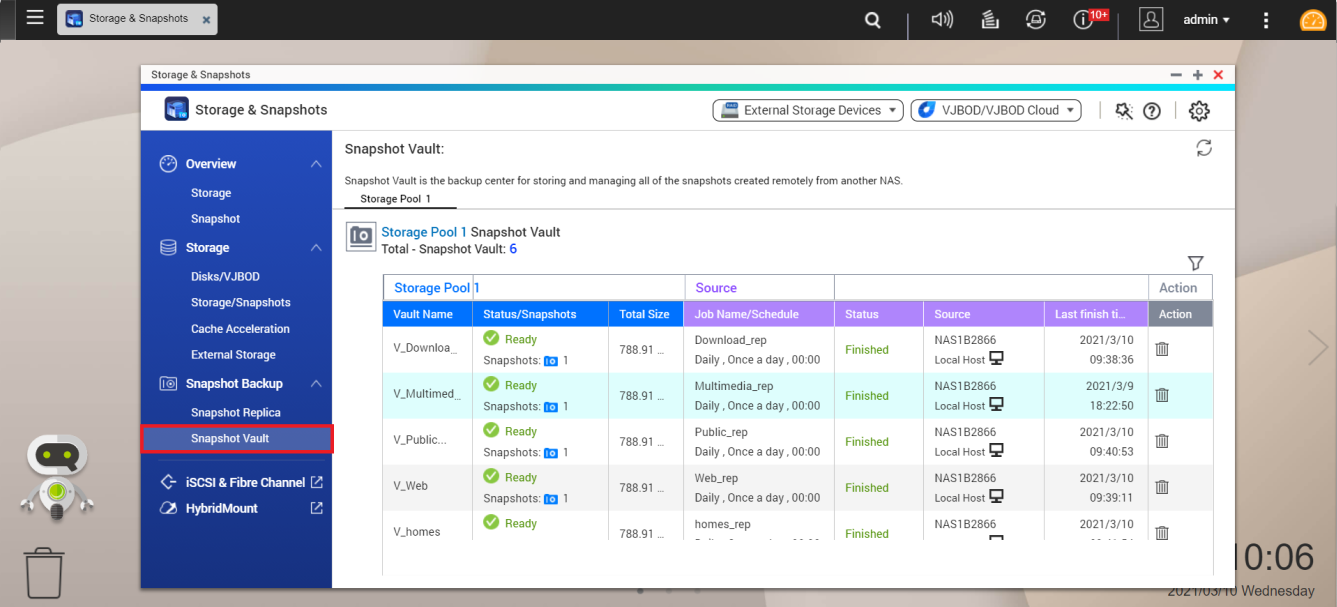This screenshot has height=607, width=1337.
Task: Open Cache Acceleration sidebar item
Action: 240,329
